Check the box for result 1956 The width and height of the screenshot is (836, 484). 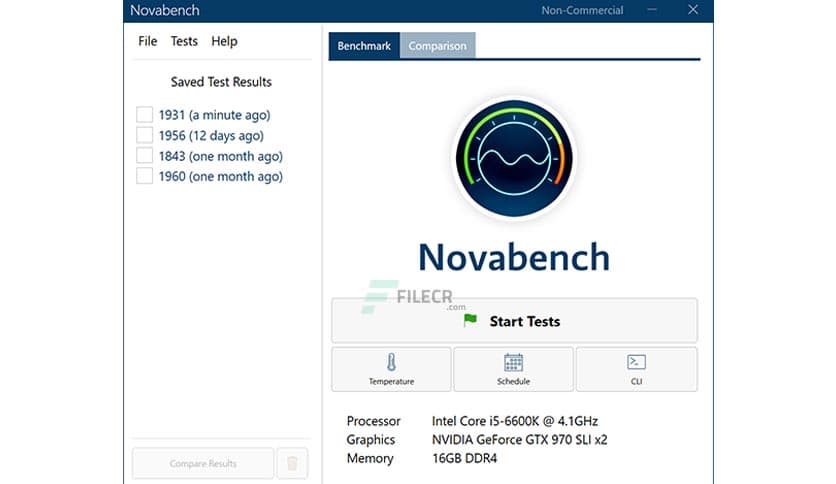pos(144,135)
